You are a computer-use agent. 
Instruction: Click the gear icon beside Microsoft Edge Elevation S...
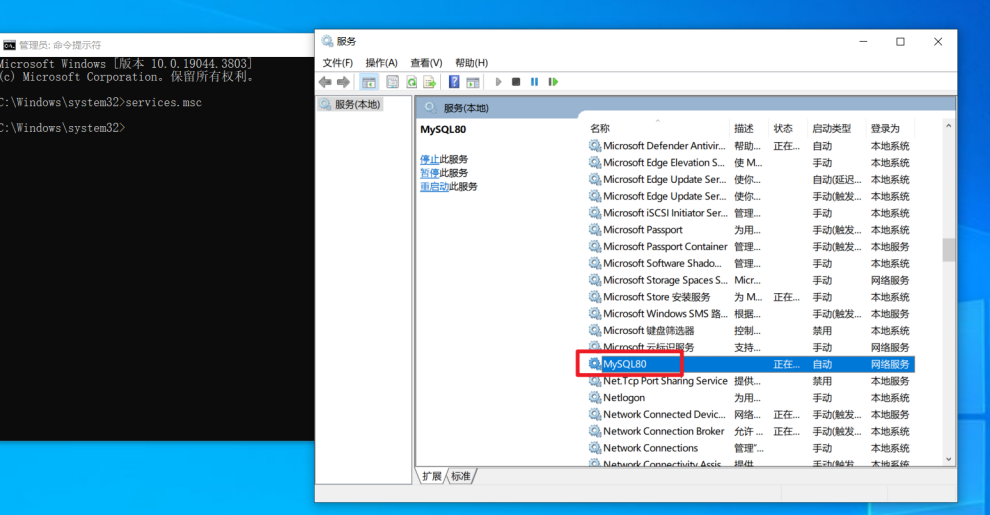point(595,162)
